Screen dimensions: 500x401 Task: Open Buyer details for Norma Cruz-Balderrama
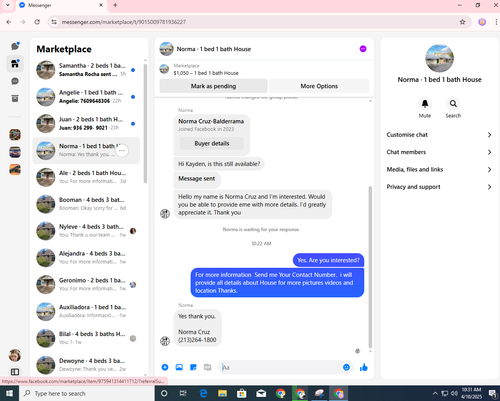coord(212,143)
